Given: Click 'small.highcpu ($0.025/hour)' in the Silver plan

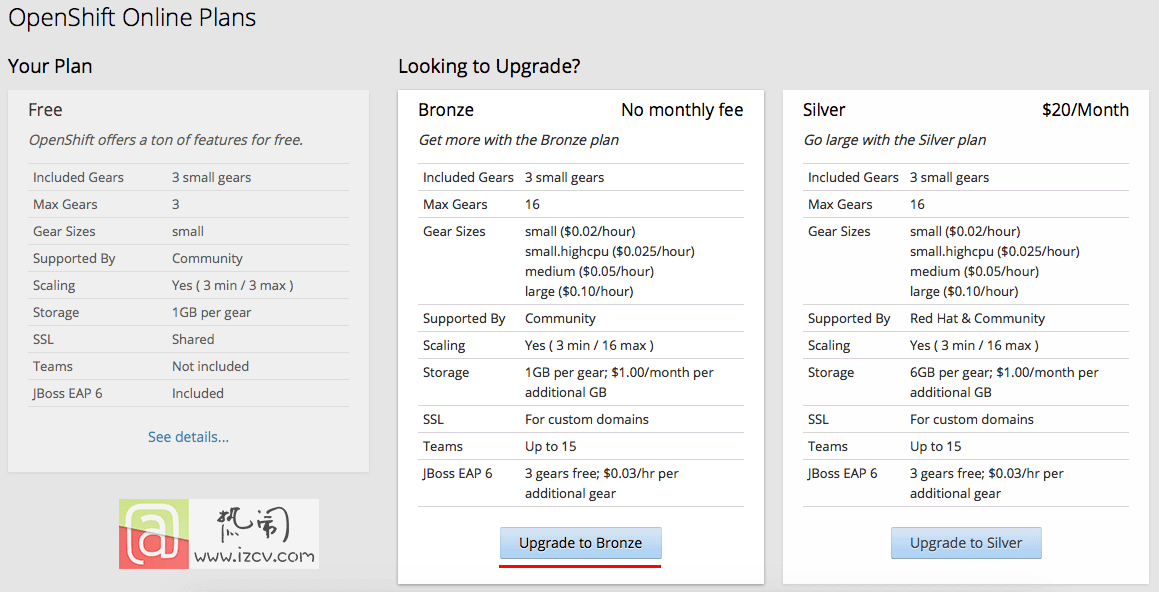Looking at the screenshot, I should (995, 251).
